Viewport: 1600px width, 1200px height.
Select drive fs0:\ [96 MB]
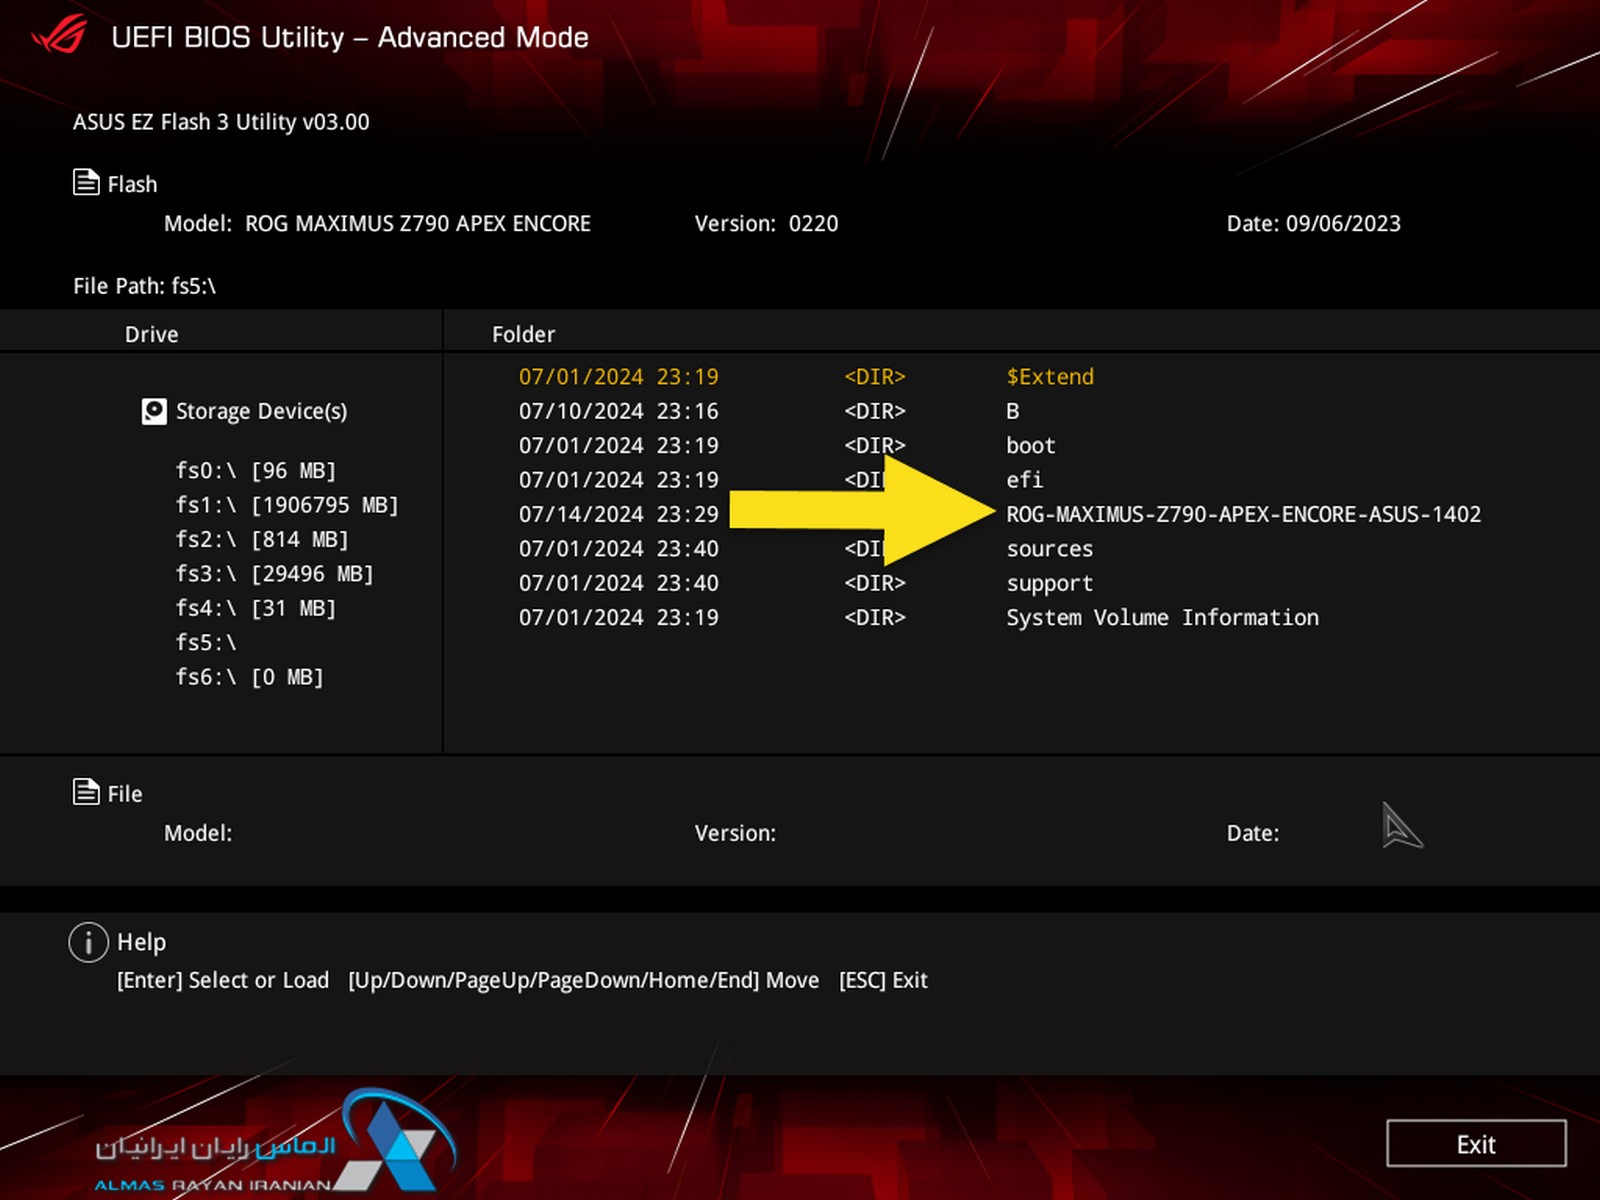point(256,470)
